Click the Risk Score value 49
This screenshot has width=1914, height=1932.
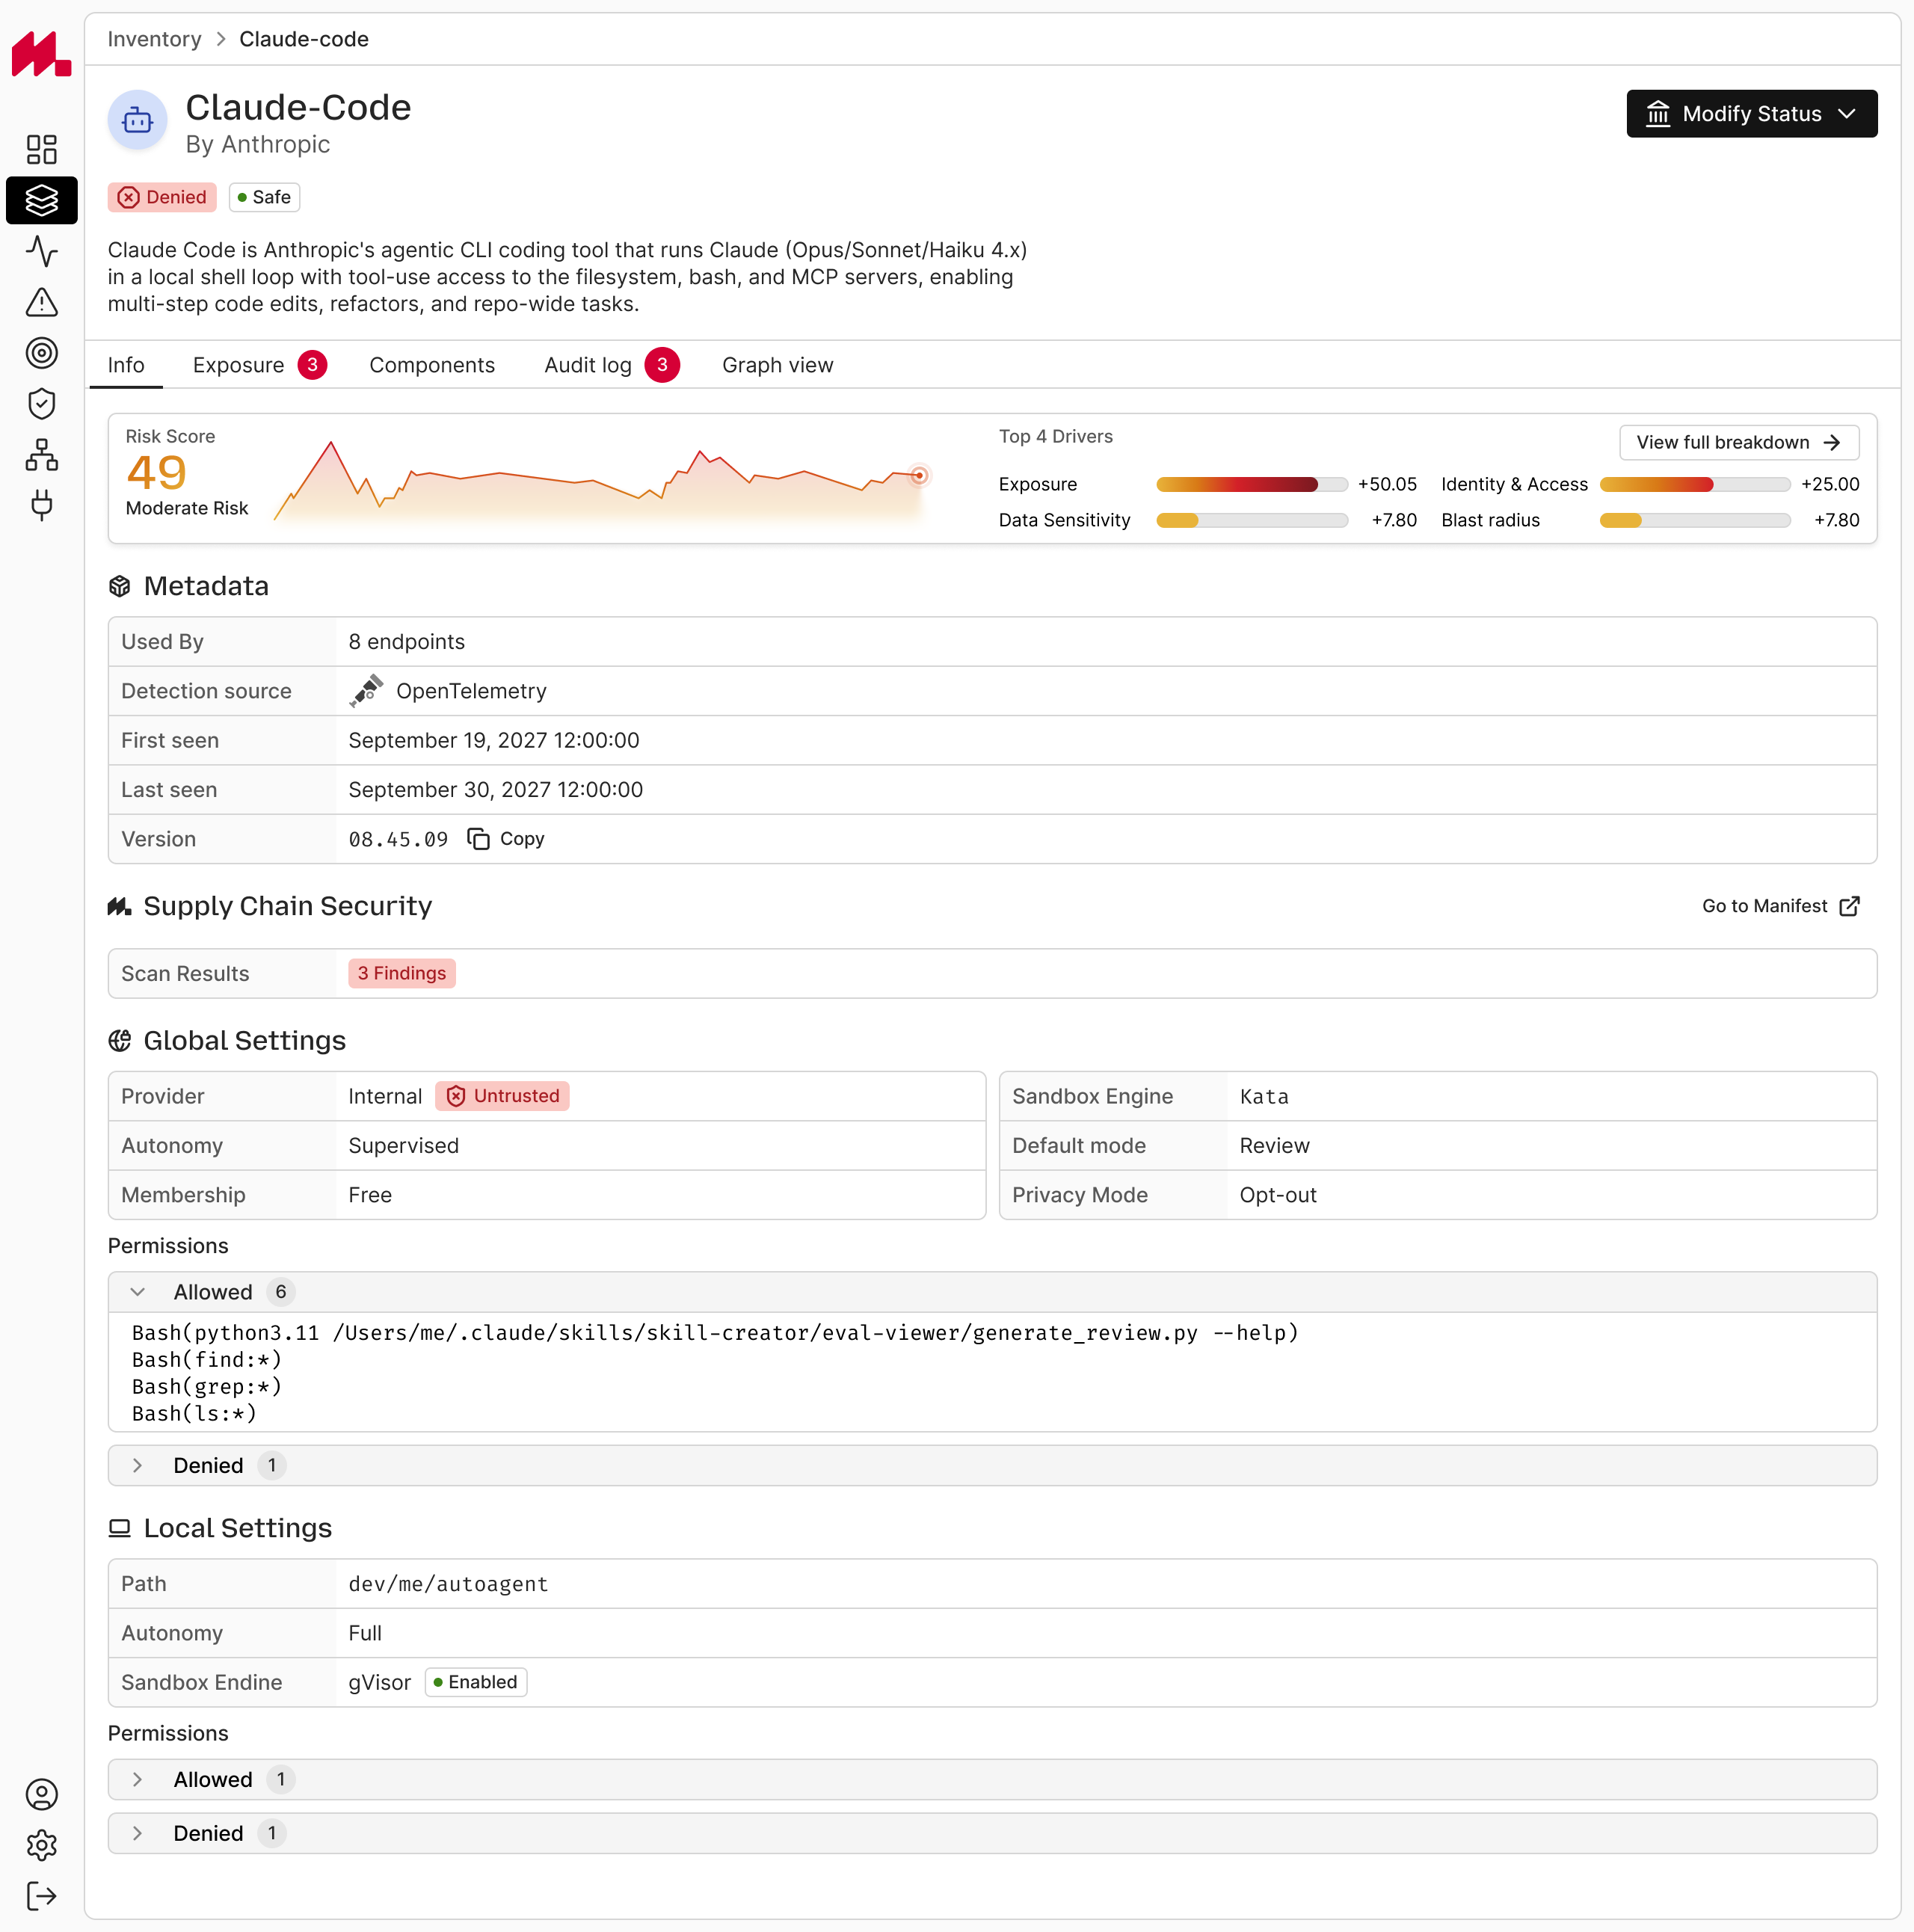point(156,472)
